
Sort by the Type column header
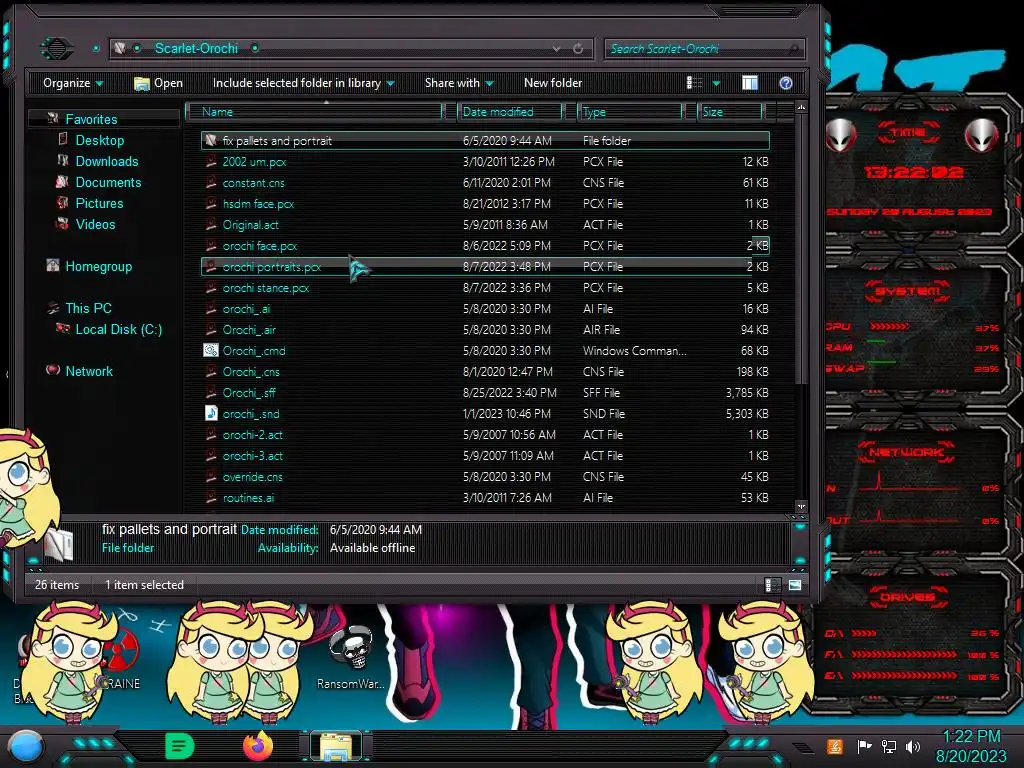630,112
